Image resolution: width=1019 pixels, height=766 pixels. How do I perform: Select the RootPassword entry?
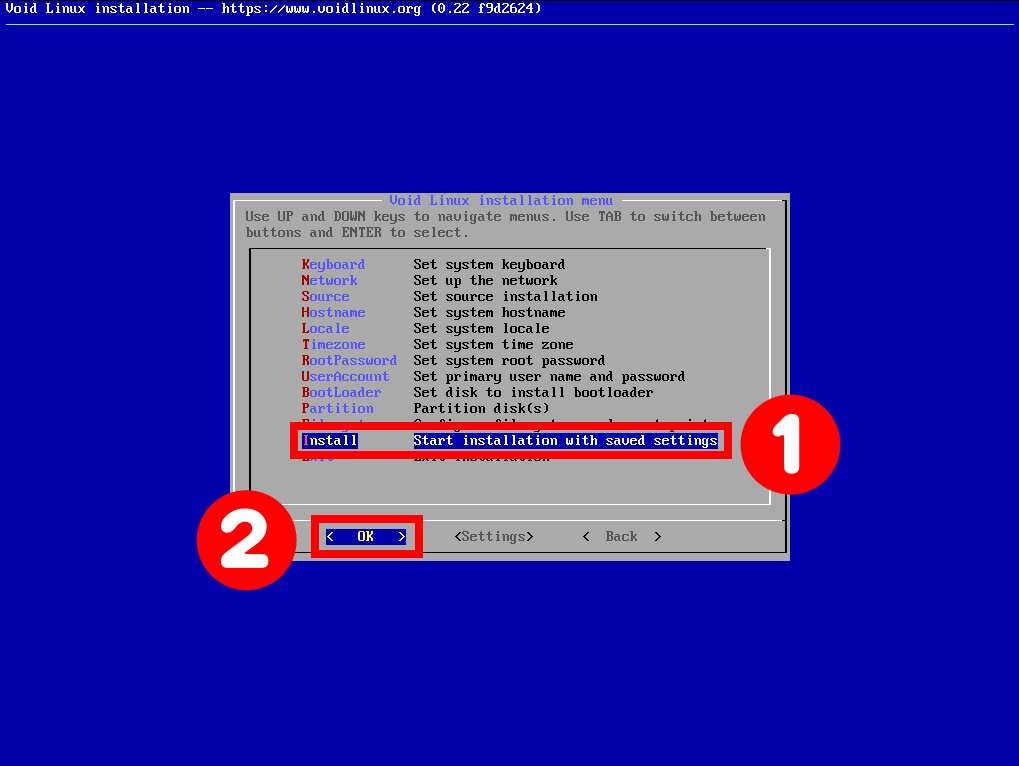[x=453, y=361]
